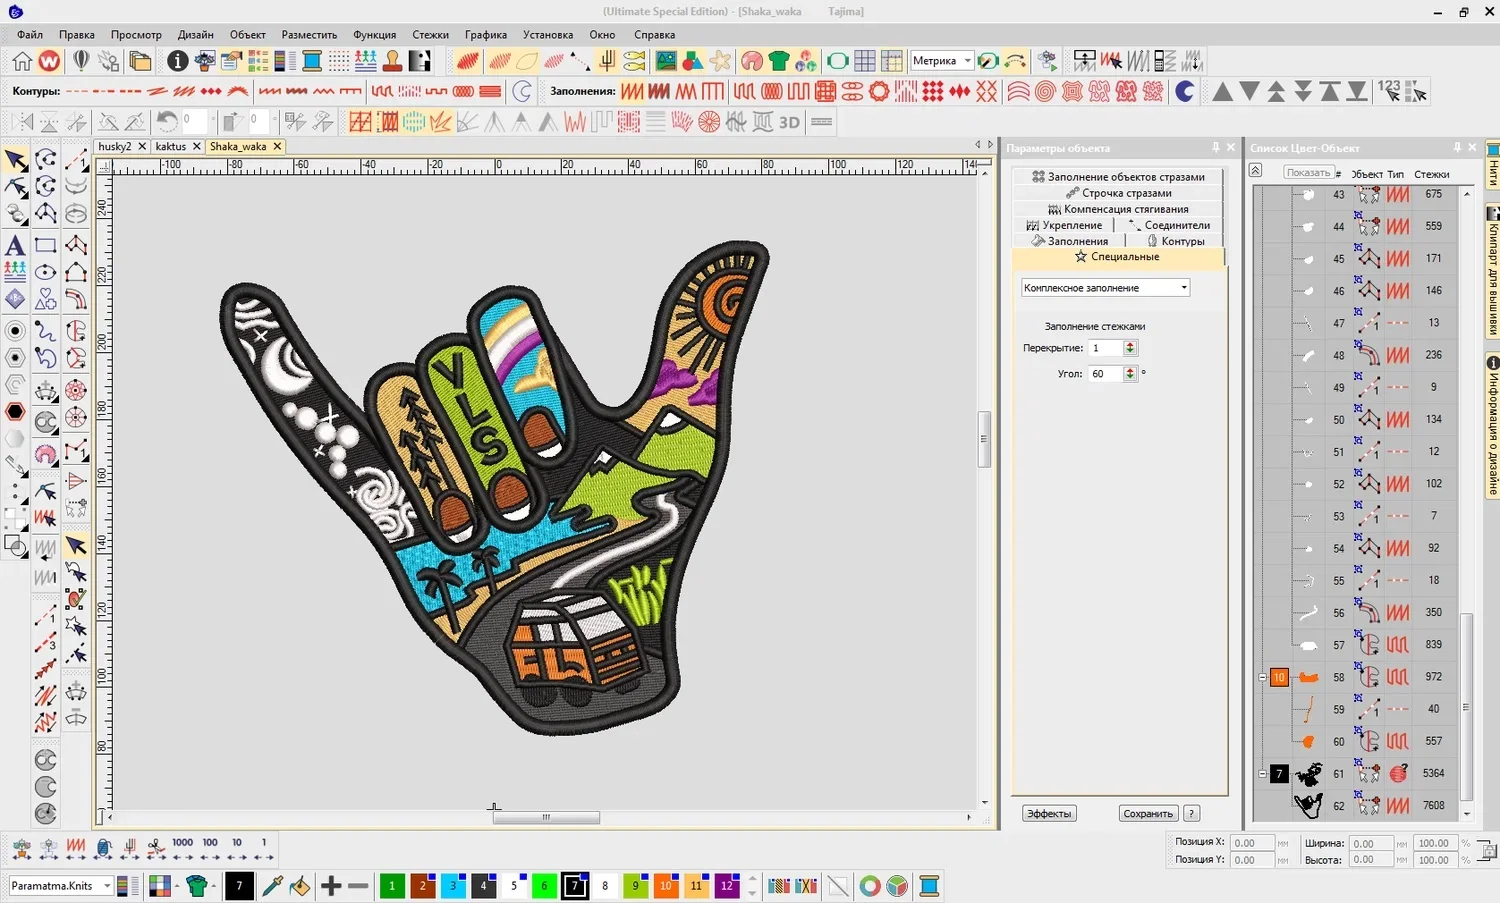Show the hoop icon in top toolbar
1500x903 pixels.
click(837, 61)
